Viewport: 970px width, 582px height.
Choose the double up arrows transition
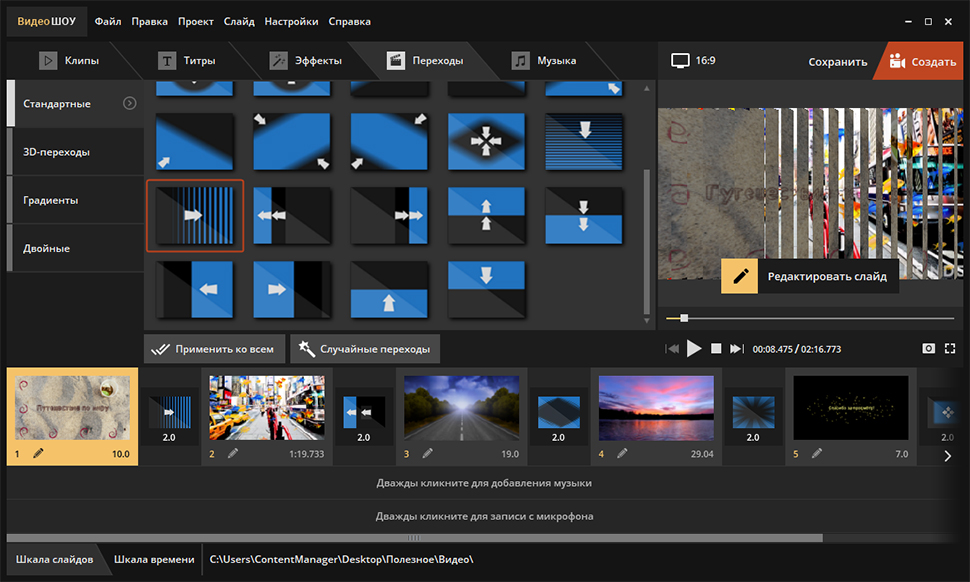486,215
